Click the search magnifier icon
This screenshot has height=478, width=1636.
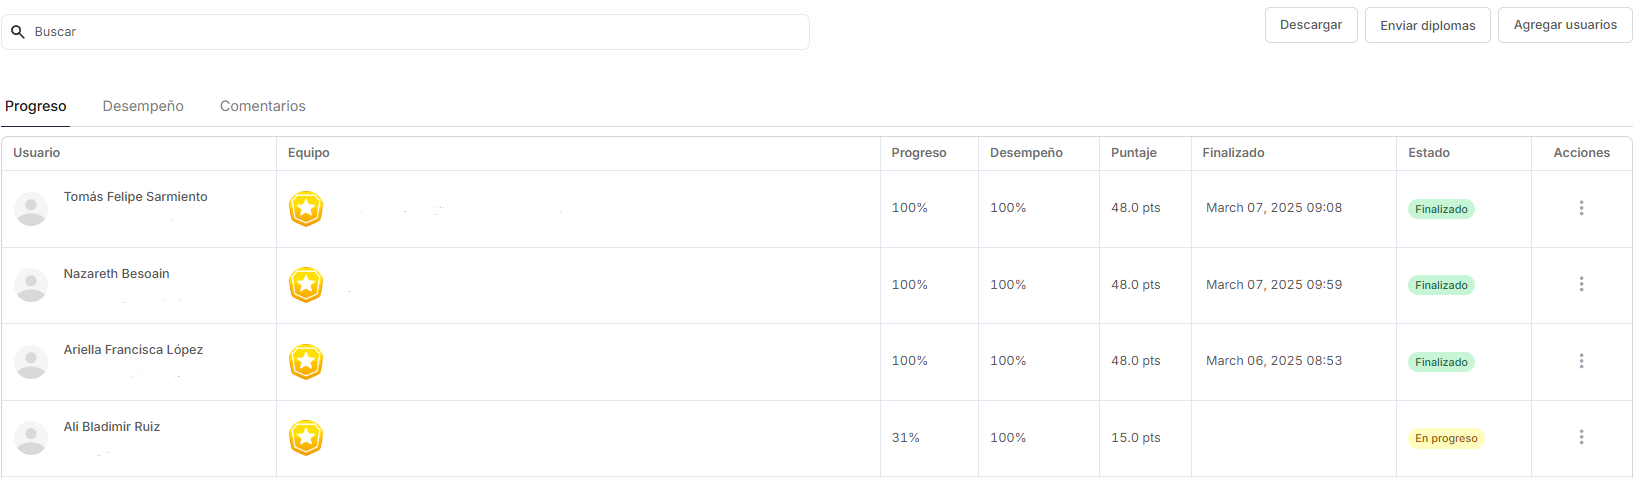(x=18, y=32)
